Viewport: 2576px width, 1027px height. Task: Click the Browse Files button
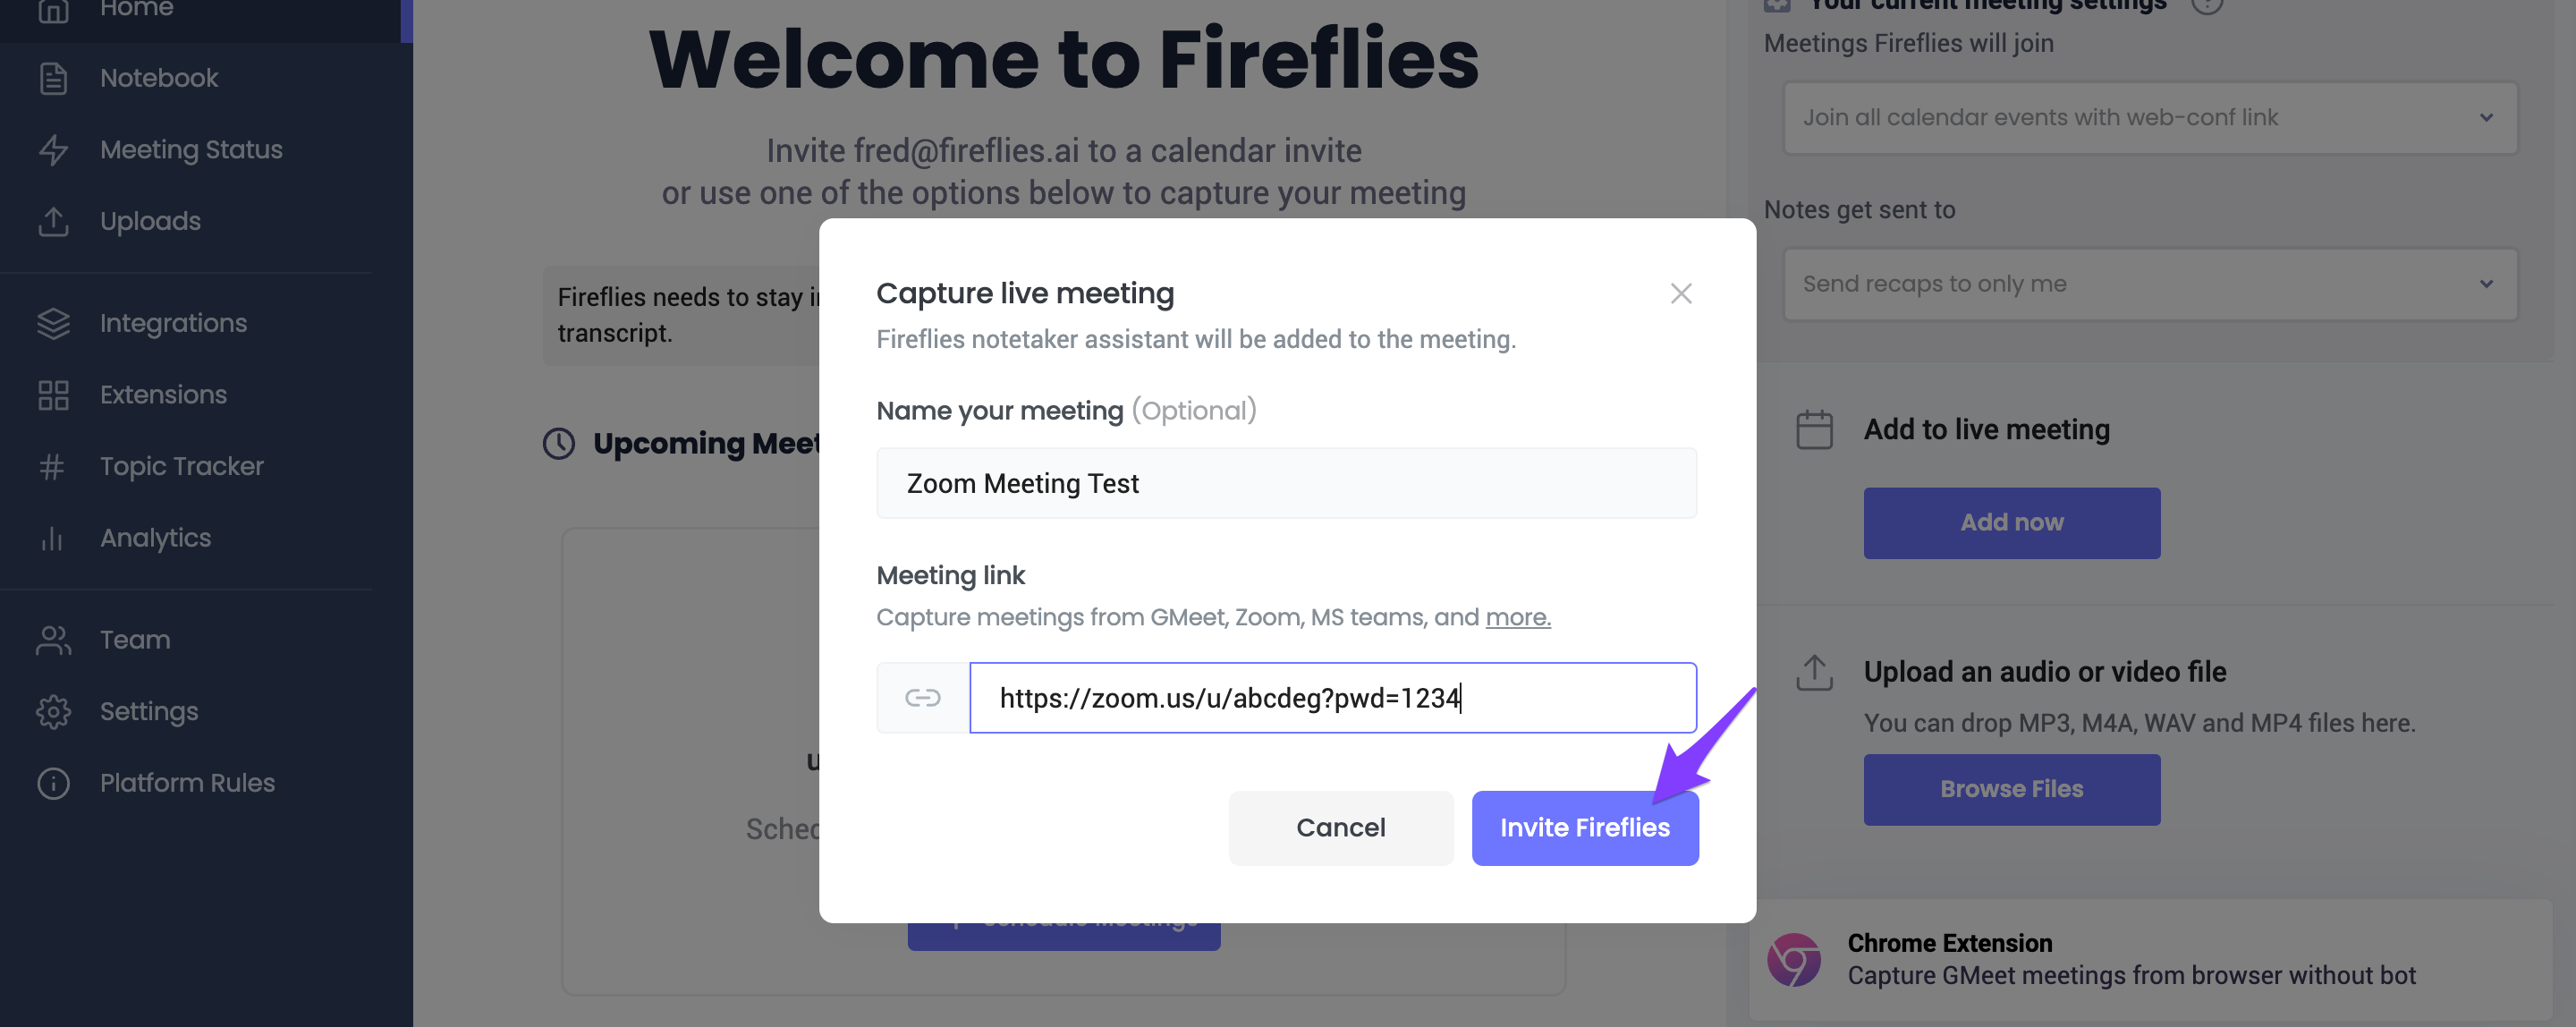tap(2011, 789)
